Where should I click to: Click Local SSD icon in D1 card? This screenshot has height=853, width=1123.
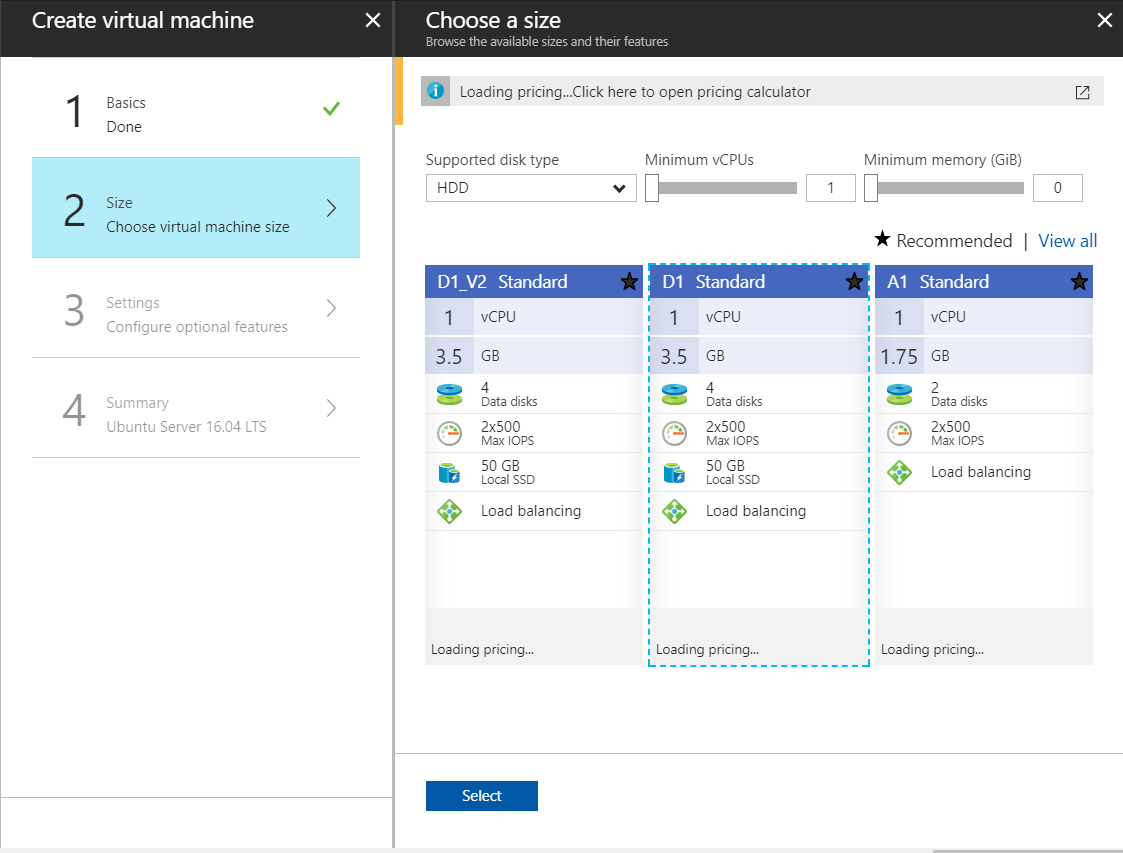(674, 473)
